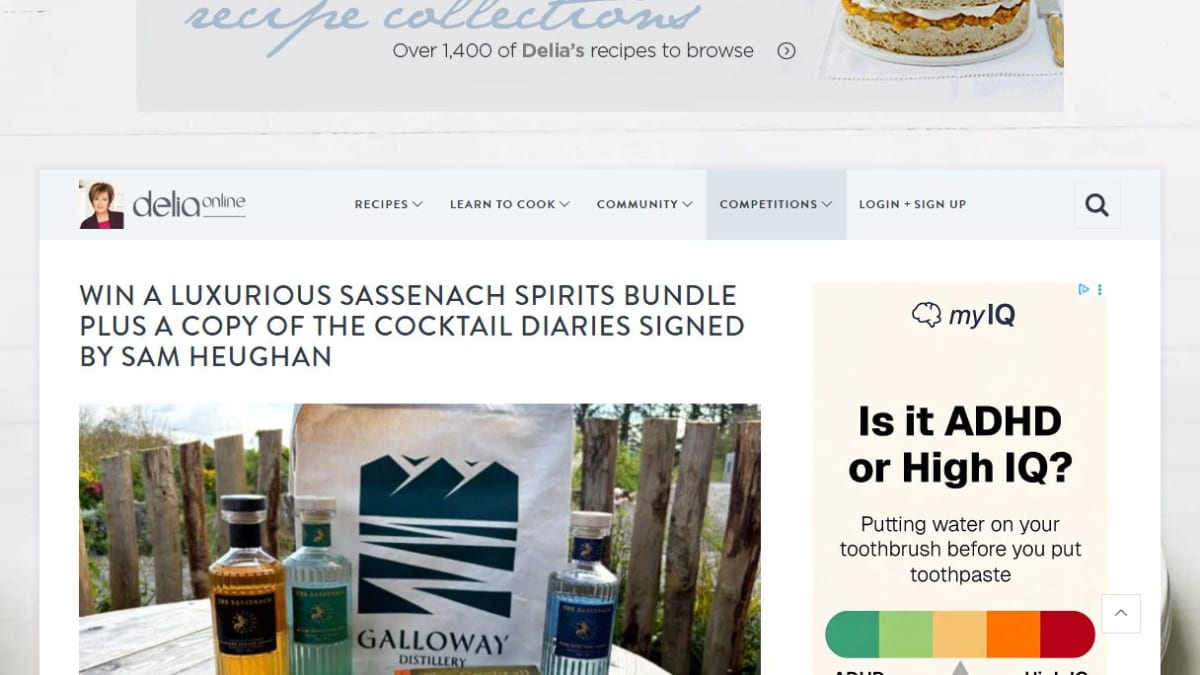Click the ADHD to High IQ color scale
This screenshot has width=1200, height=675.
[960, 634]
